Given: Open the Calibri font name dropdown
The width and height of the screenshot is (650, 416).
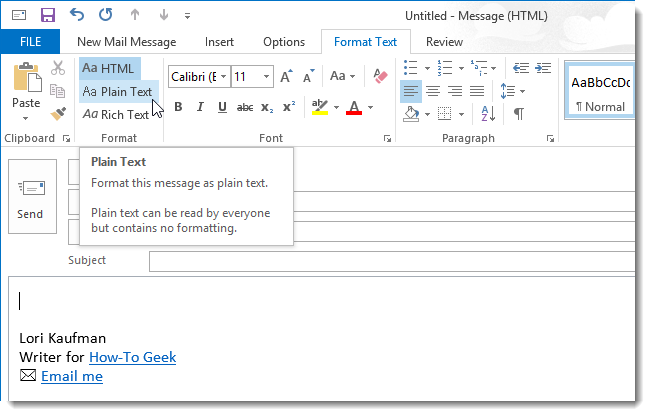Looking at the screenshot, I should pyautogui.click(x=223, y=77).
